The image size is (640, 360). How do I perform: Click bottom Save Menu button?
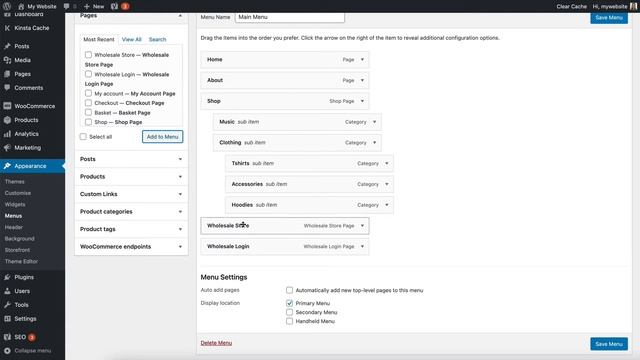point(609,344)
